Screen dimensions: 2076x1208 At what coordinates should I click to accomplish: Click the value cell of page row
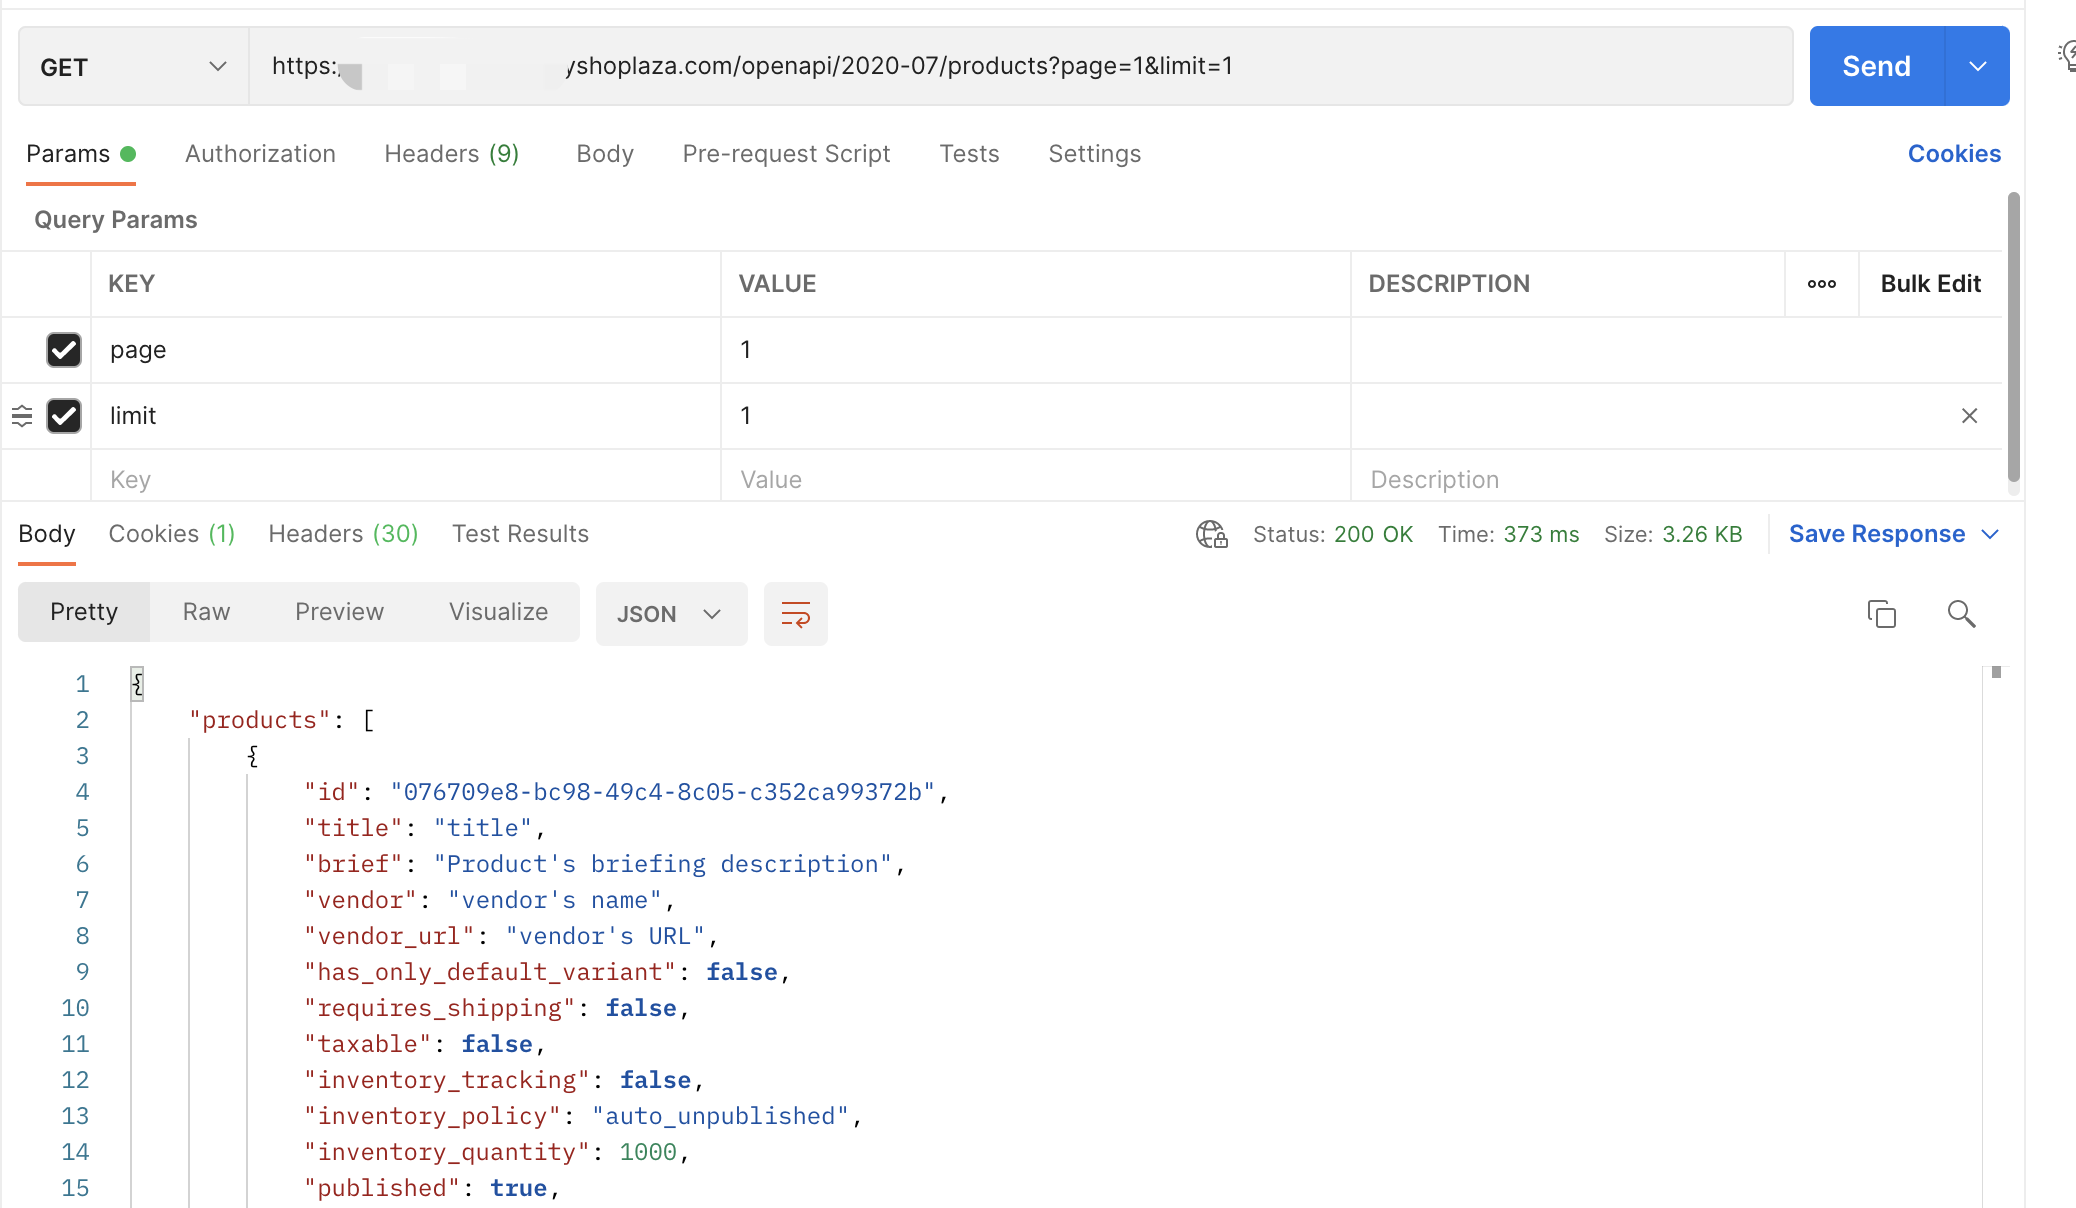[1036, 350]
